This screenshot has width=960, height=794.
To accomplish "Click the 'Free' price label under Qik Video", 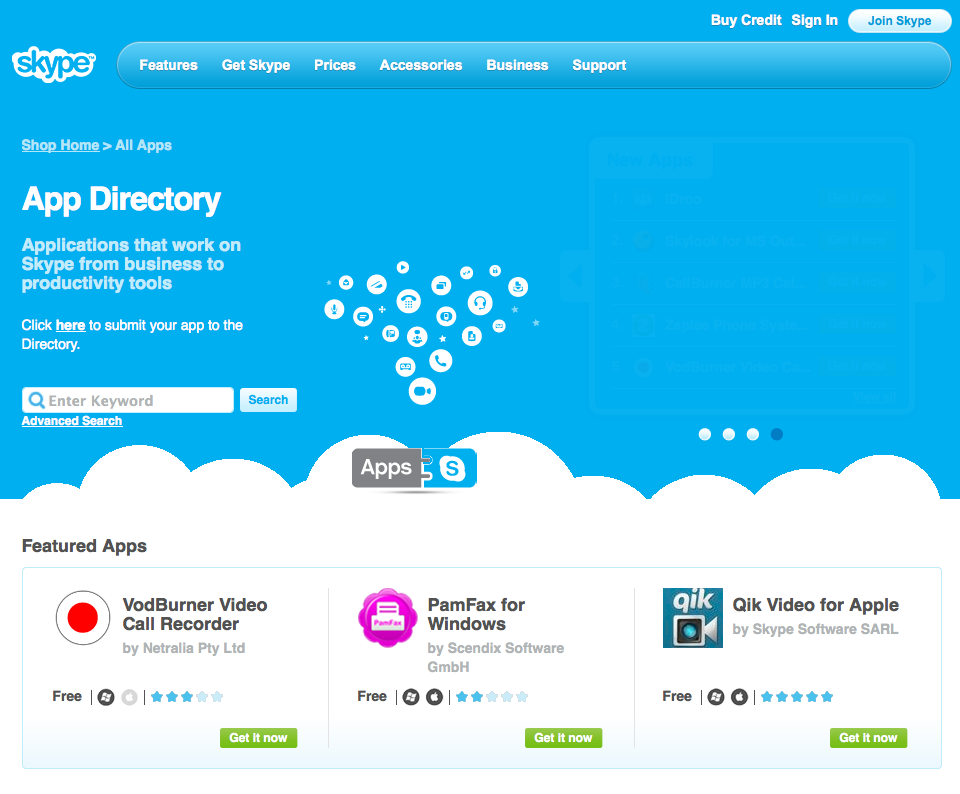I will coord(677,696).
